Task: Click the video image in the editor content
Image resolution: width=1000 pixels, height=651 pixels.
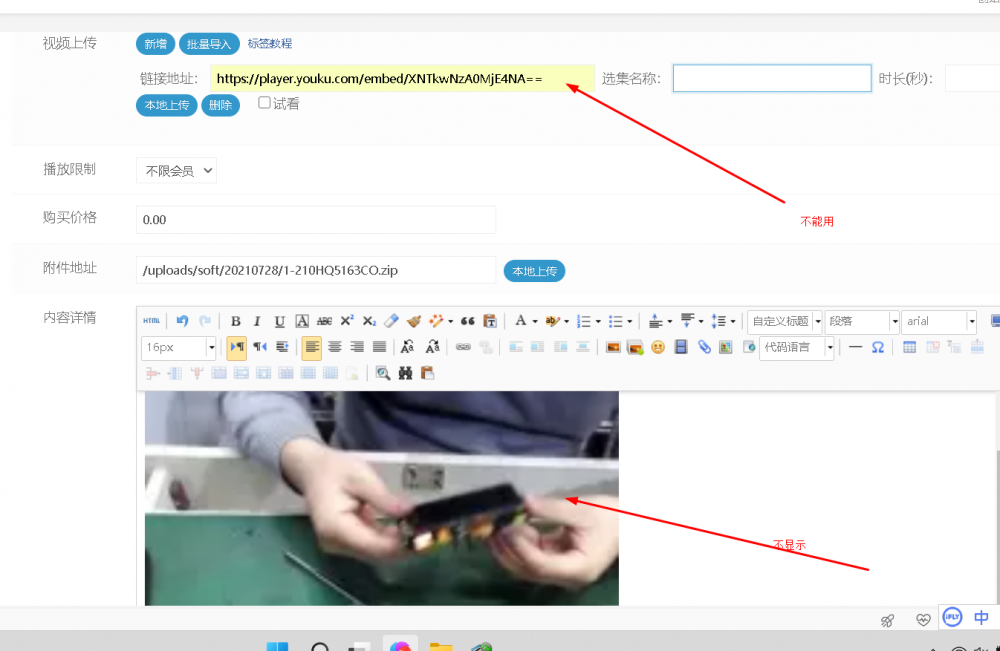Action: tap(381, 498)
